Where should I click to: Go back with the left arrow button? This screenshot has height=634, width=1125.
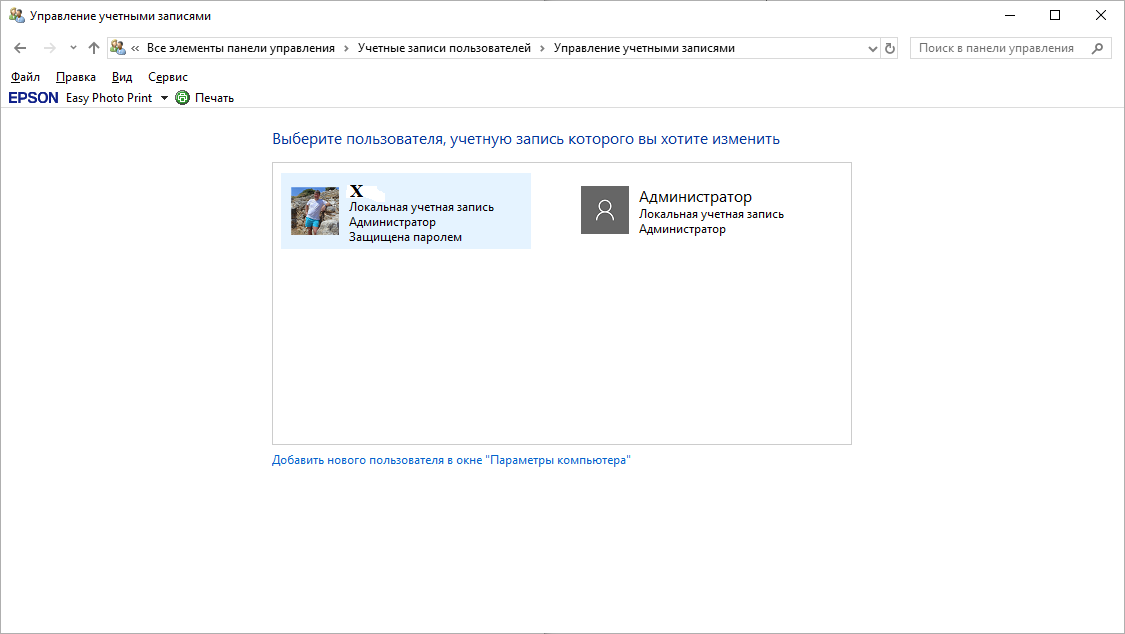coord(20,48)
